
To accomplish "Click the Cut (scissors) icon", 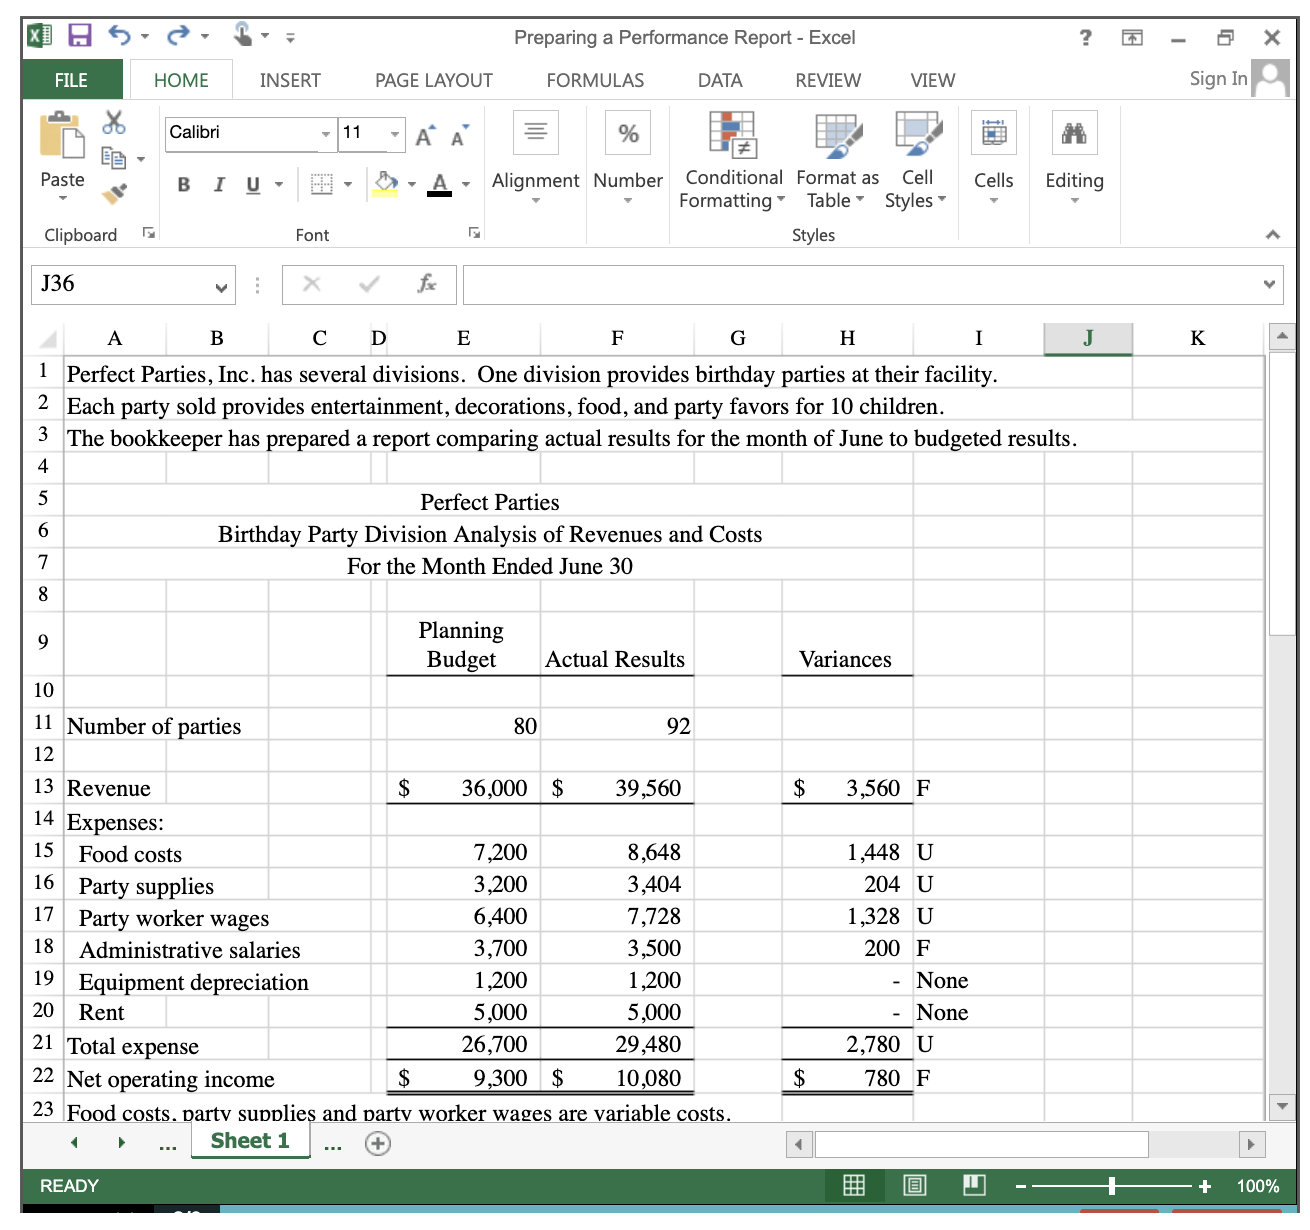I will (x=113, y=122).
